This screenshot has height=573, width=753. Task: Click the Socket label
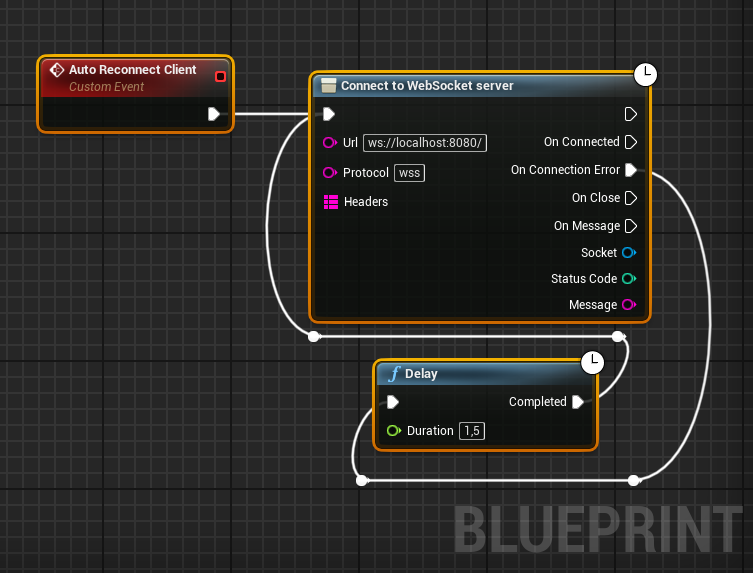point(599,253)
